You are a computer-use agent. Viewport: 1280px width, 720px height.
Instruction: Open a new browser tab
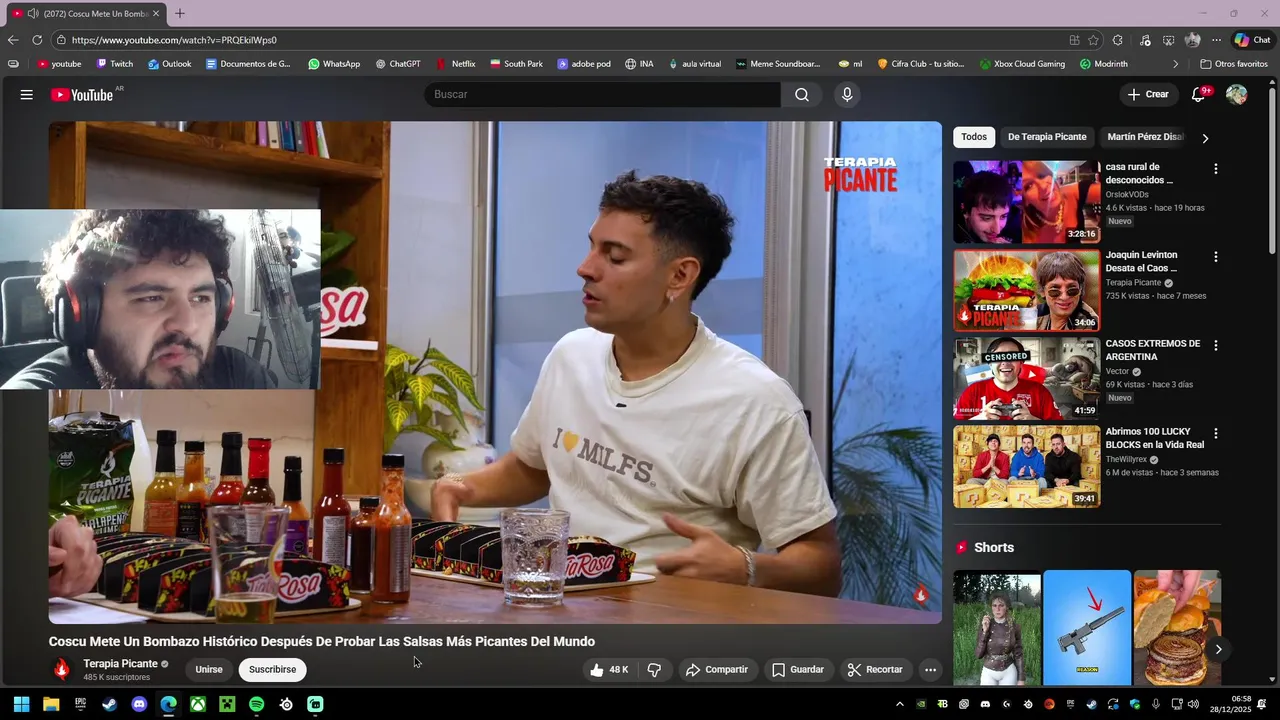tap(180, 13)
